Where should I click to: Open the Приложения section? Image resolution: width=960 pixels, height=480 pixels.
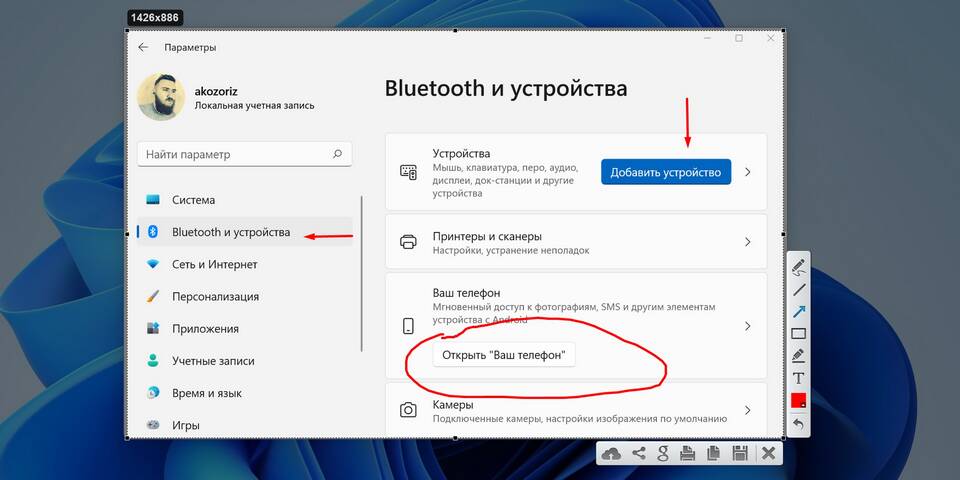point(245,329)
